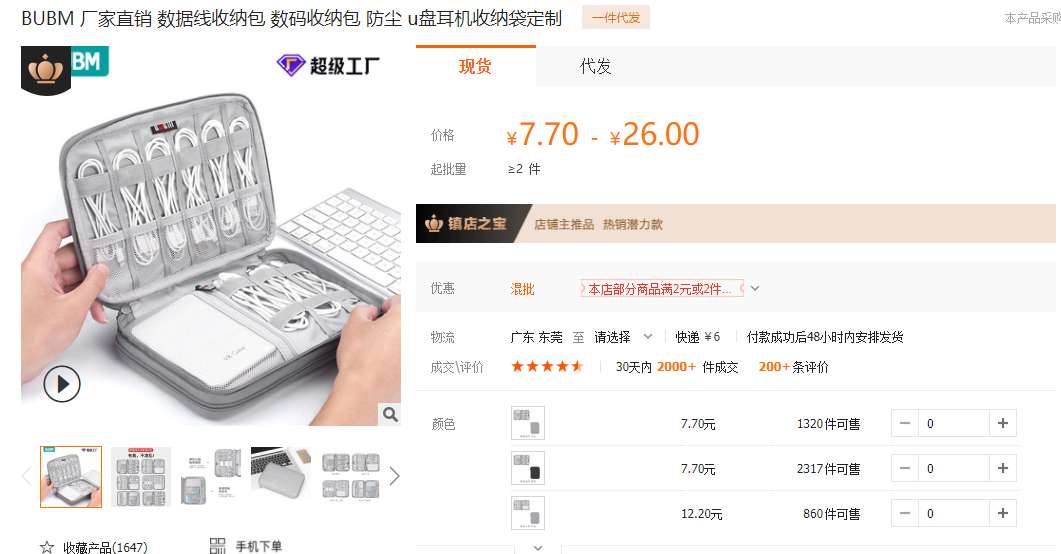
Task: Switch to the 代发 tab
Action: point(595,66)
